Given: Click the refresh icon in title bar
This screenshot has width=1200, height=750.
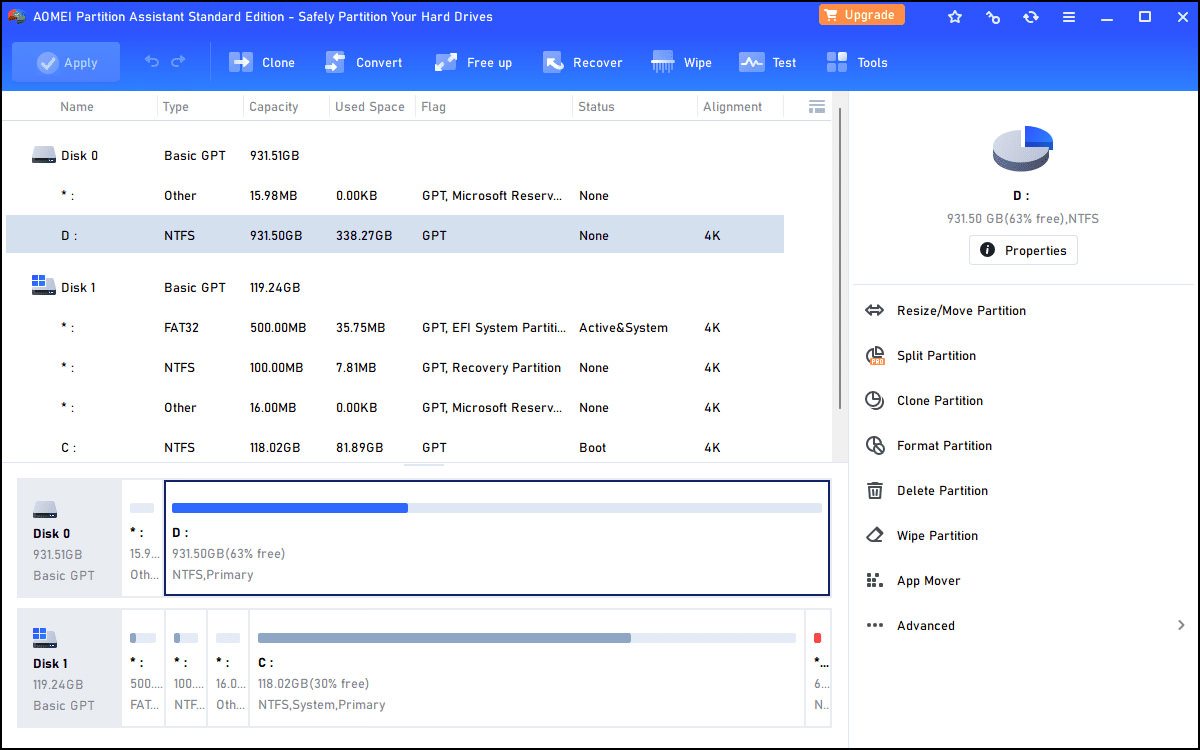Looking at the screenshot, I should [x=1031, y=17].
